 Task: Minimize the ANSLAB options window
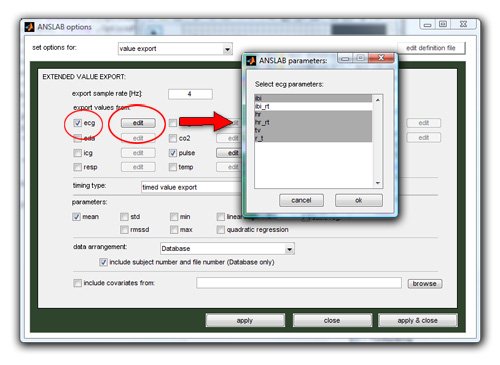coord(428,25)
